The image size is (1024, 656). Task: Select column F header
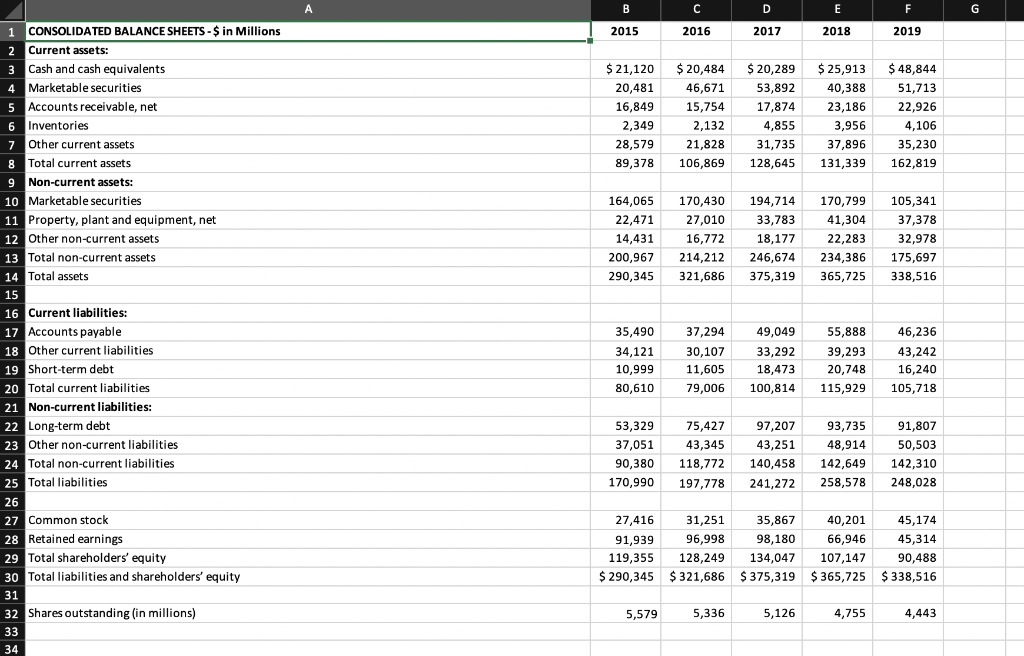(x=908, y=10)
